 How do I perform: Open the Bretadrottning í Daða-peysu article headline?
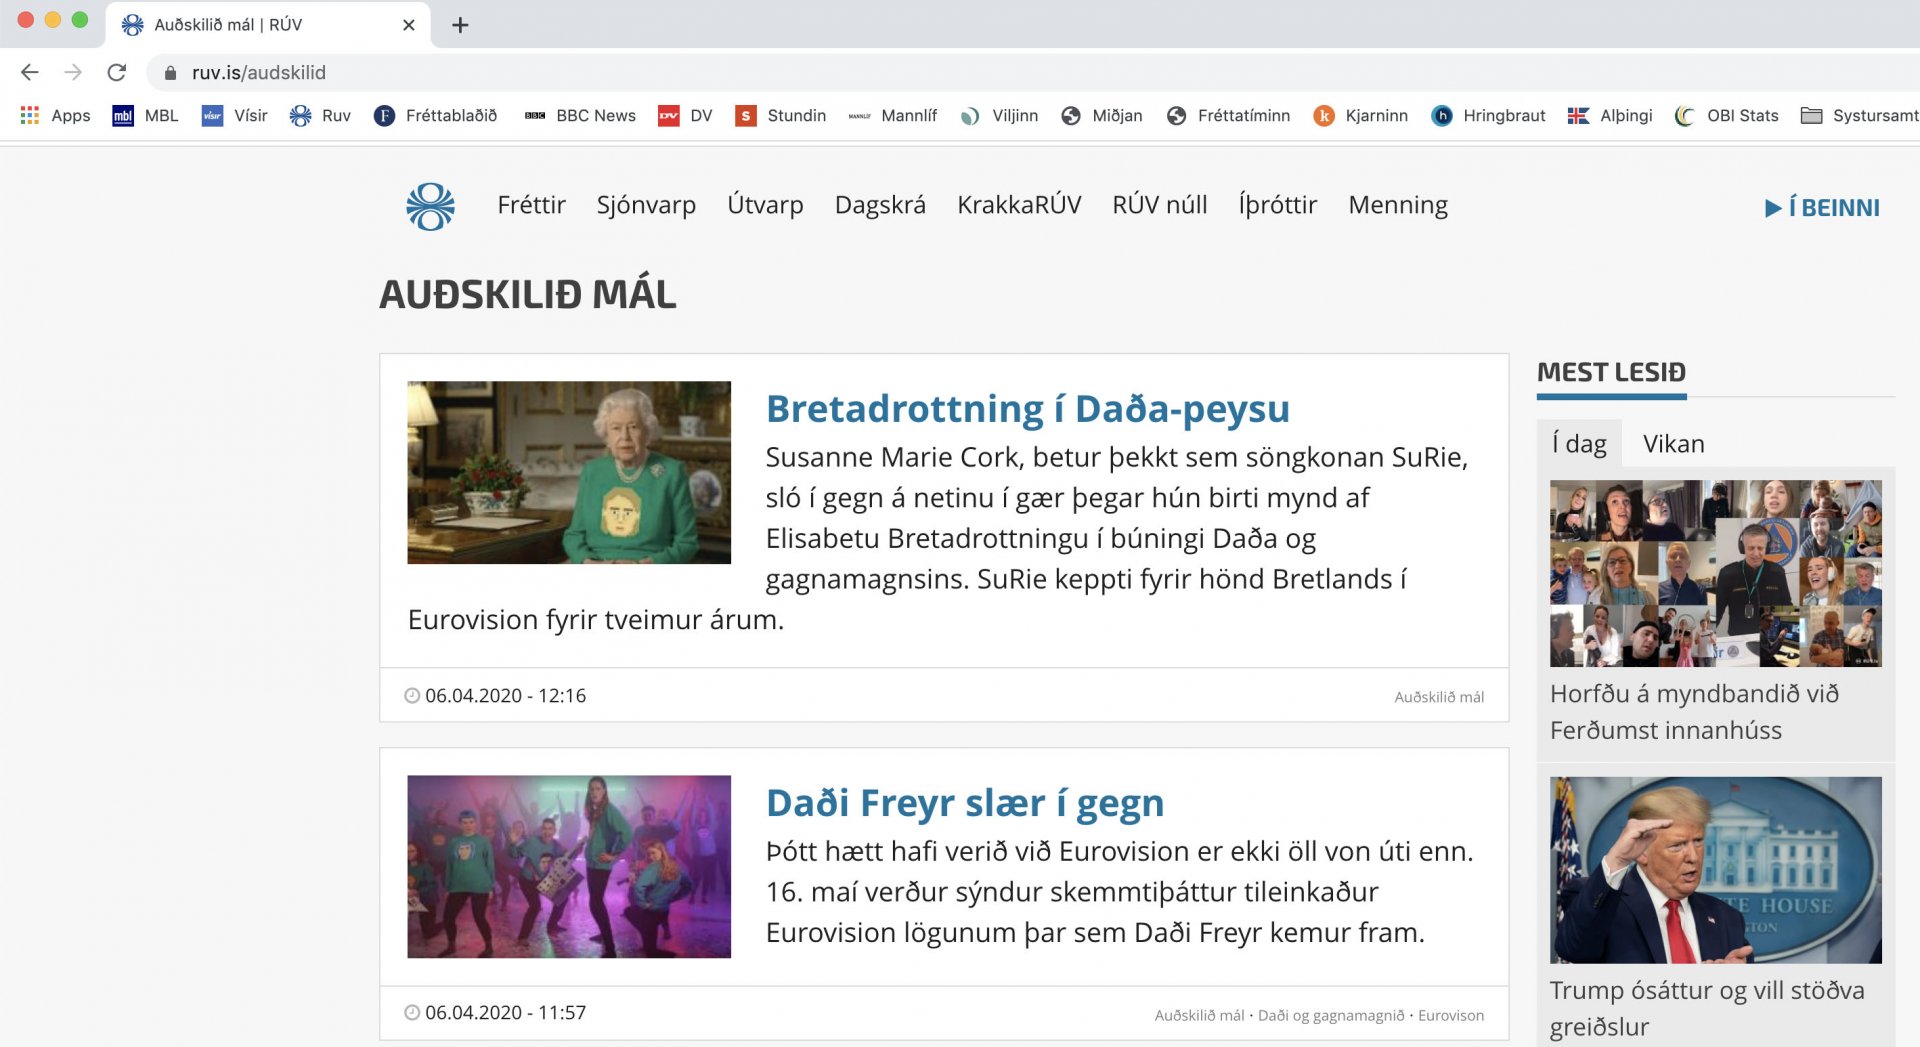(1027, 408)
